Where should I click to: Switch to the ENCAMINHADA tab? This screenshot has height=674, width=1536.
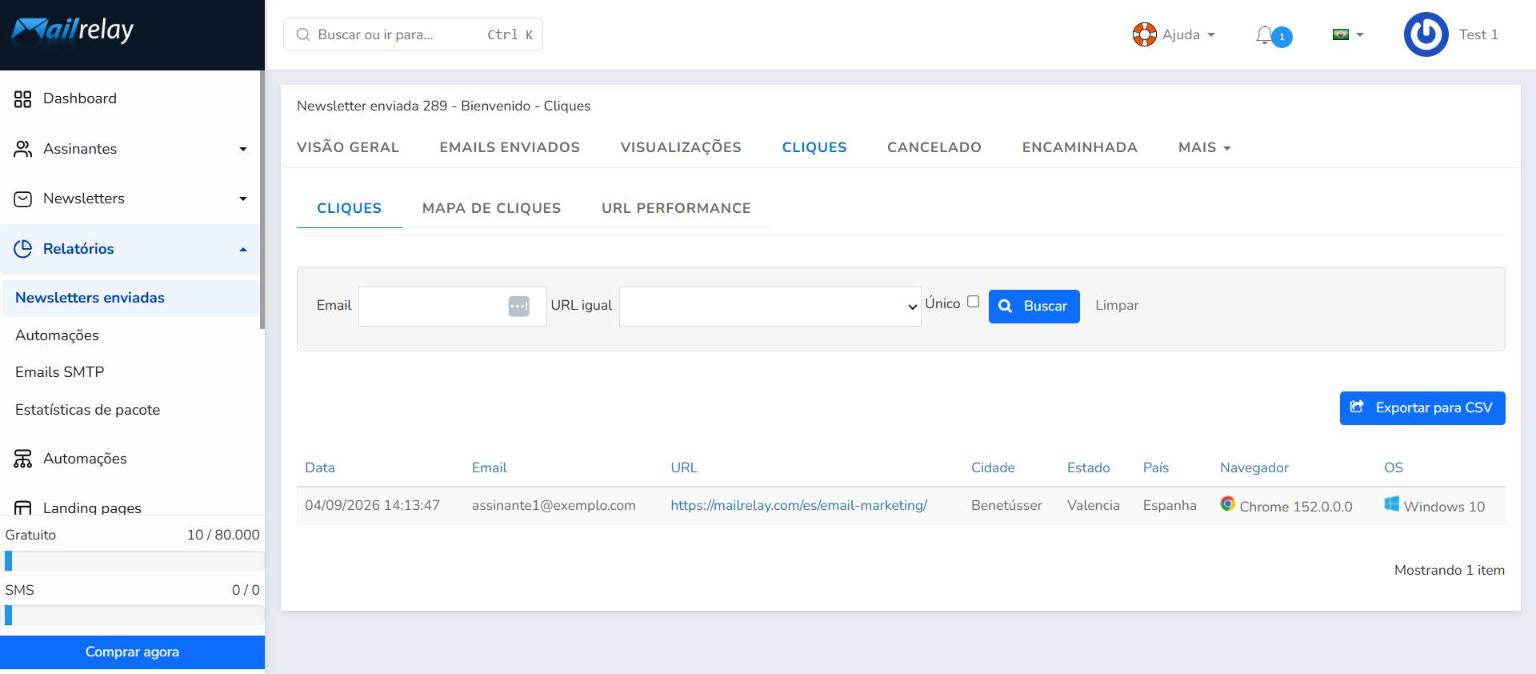pos(1080,147)
